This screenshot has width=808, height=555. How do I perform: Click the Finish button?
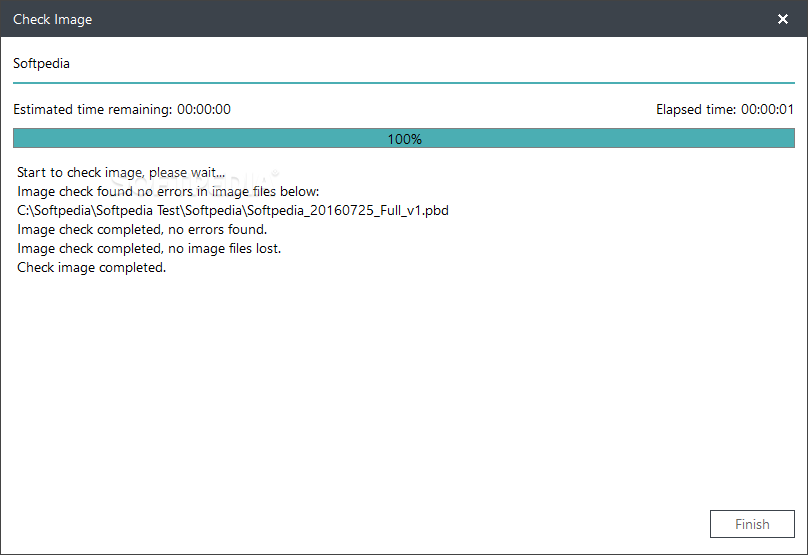(x=752, y=524)
